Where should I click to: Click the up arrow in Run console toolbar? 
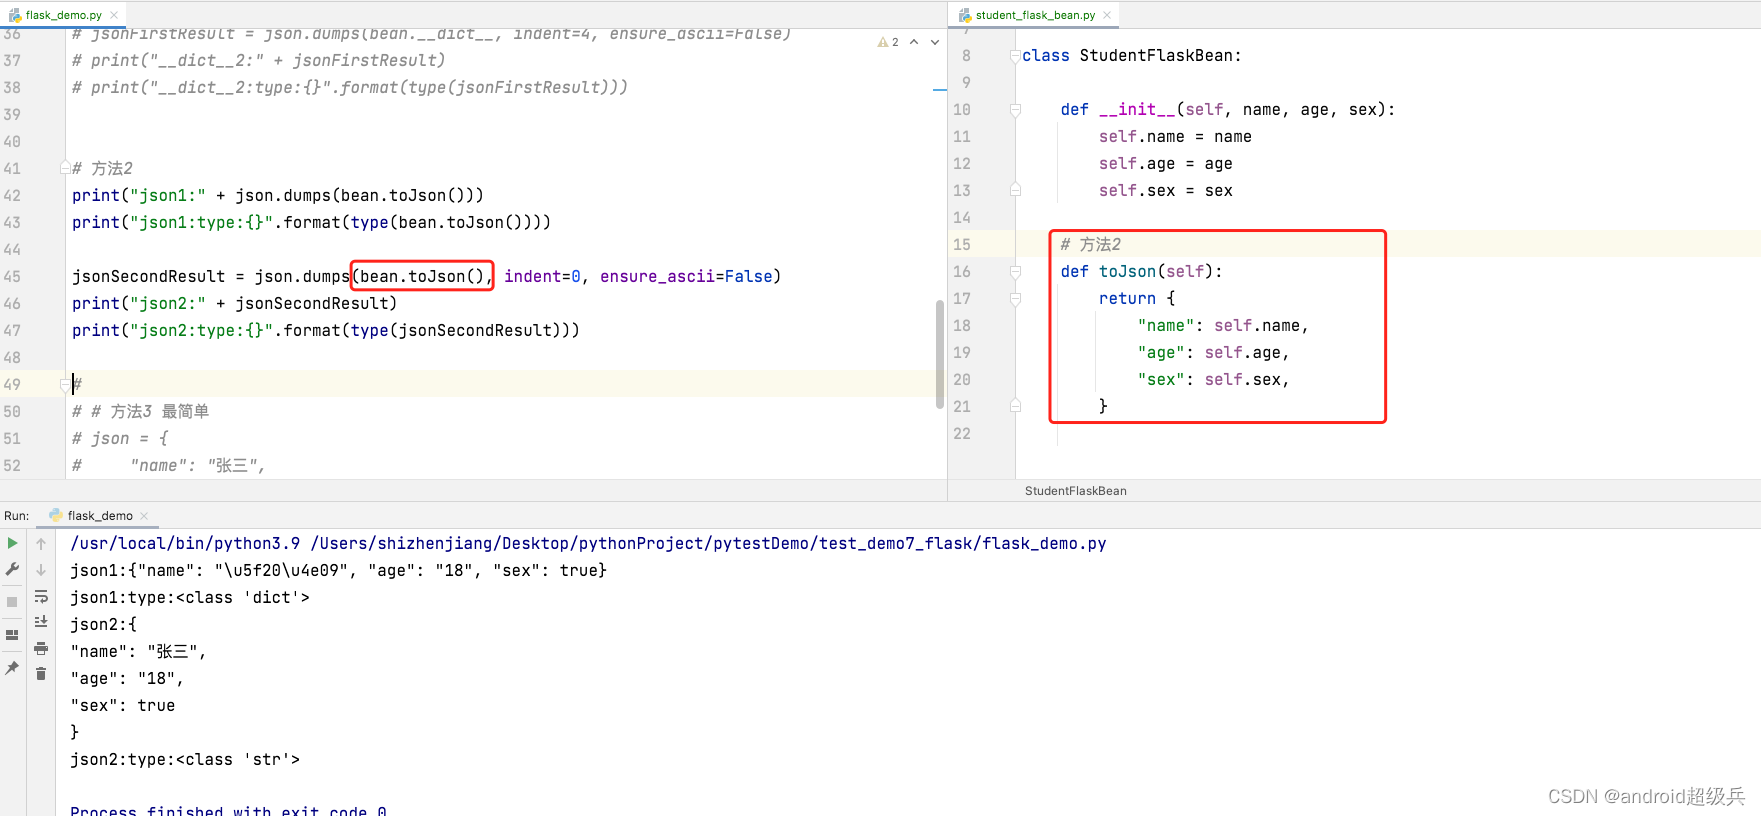41,544
